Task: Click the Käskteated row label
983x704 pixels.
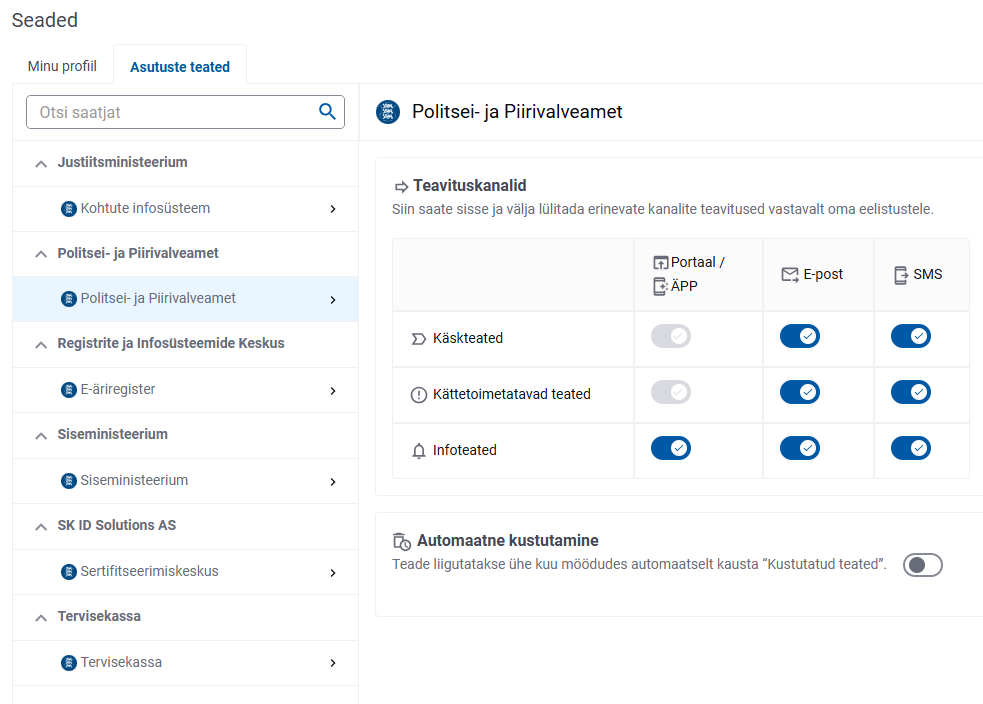Action: [x=468, y=339]
